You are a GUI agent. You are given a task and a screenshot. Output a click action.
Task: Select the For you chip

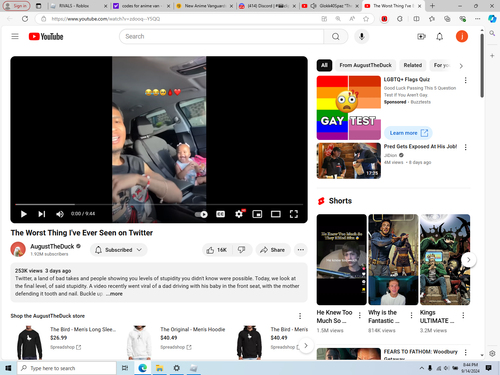pyautogui.click(x=442, y=65)
